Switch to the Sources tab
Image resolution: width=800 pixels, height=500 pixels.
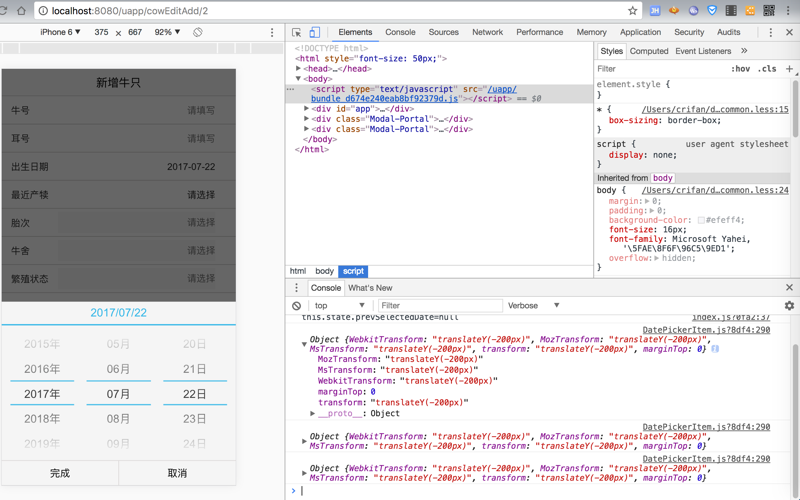click(x=443, y=32)
